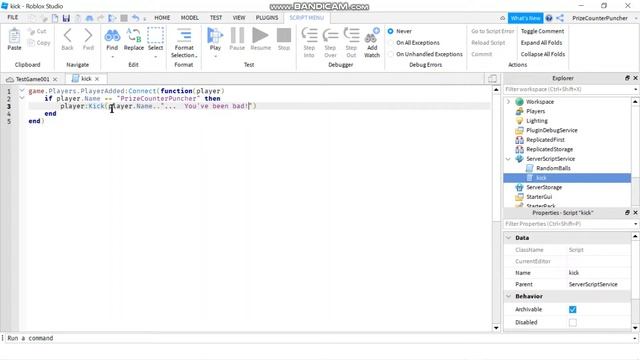Select Players in the Explorer tree

535,111
